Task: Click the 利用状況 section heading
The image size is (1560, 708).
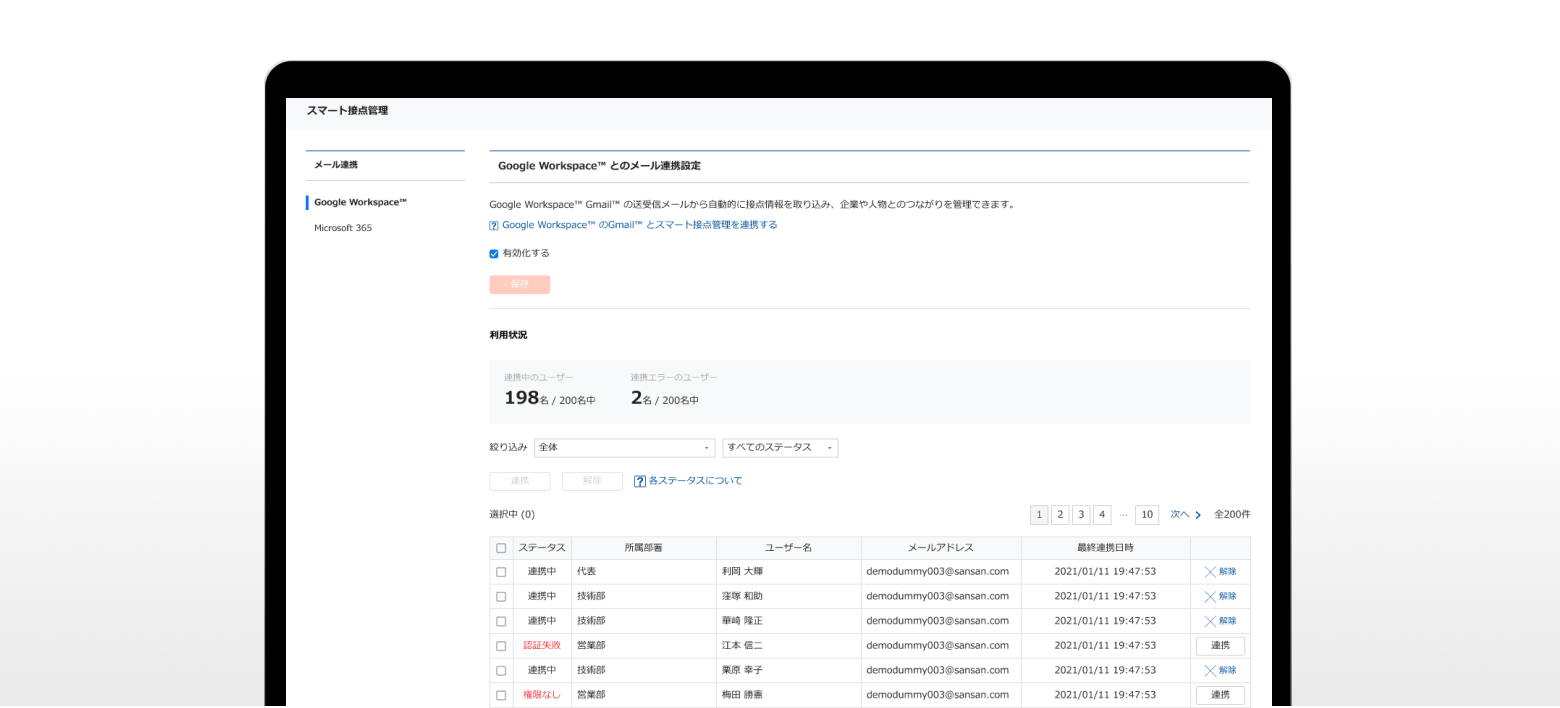Action: point(508,335)
